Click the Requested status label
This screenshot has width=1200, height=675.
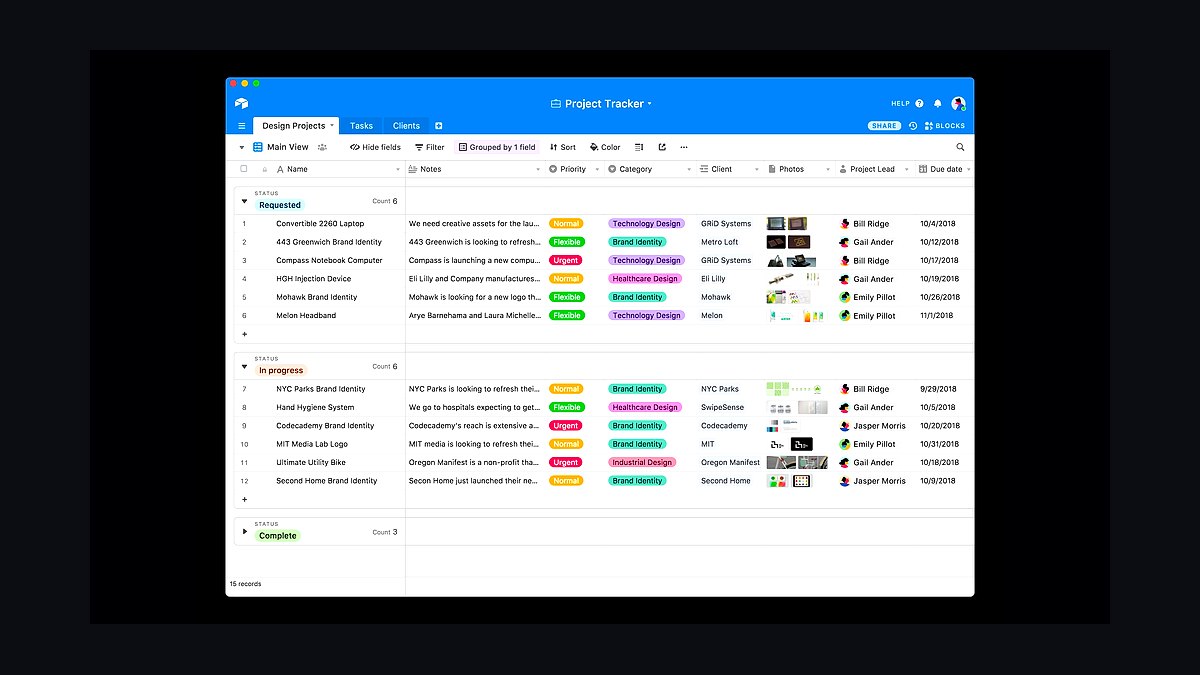point(279,205)
